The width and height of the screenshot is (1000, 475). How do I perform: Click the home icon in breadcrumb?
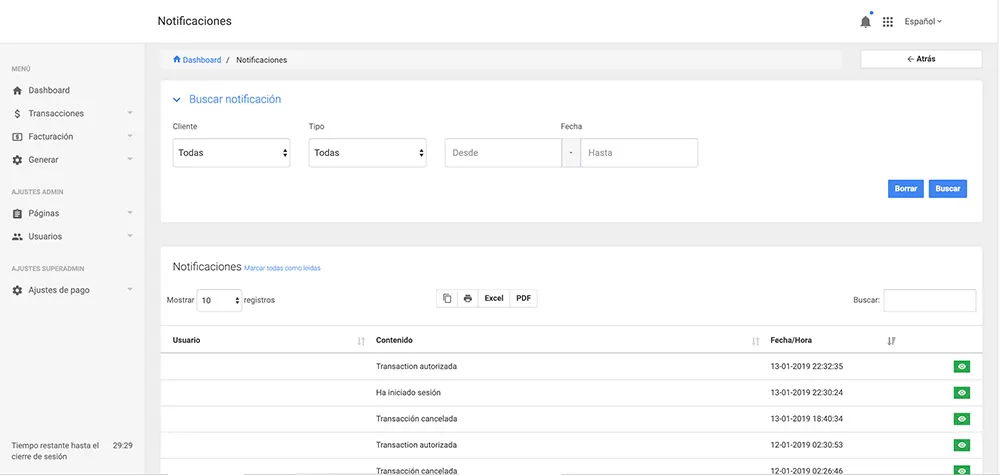tap(177, 60)
